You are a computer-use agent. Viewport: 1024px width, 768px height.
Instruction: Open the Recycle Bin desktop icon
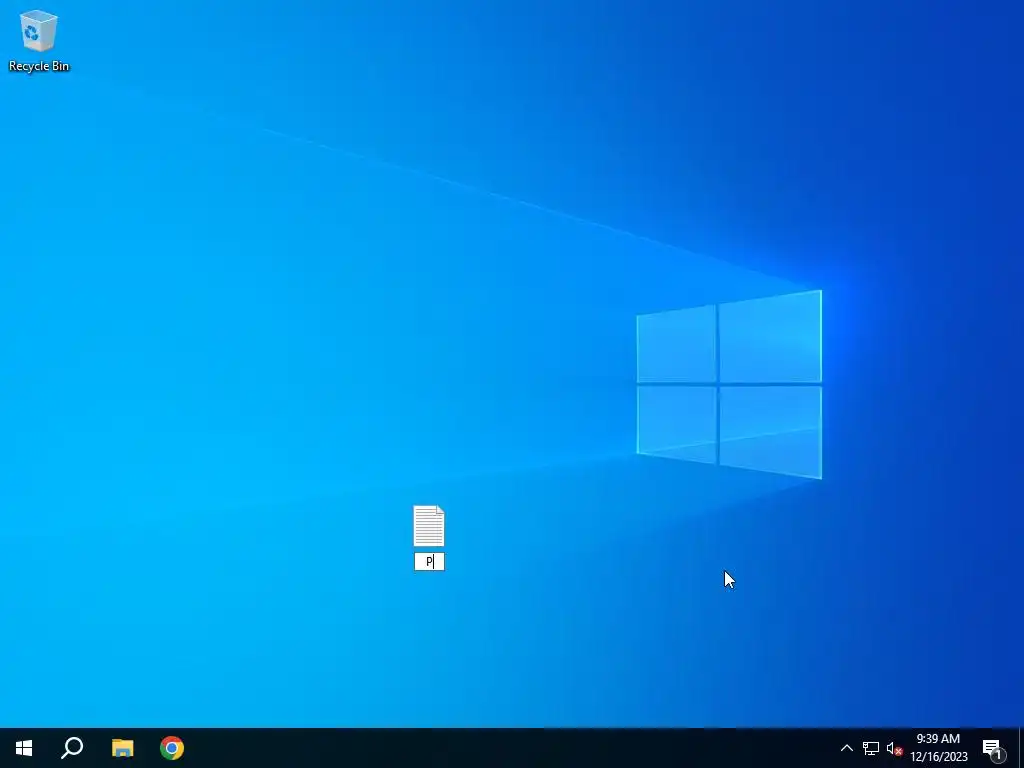[39, 40]
